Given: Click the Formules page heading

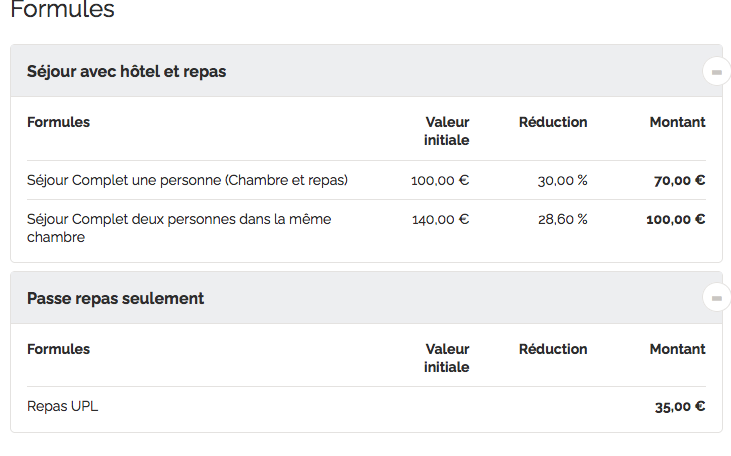Looking at the screenshot, I should tap(62, 11).
